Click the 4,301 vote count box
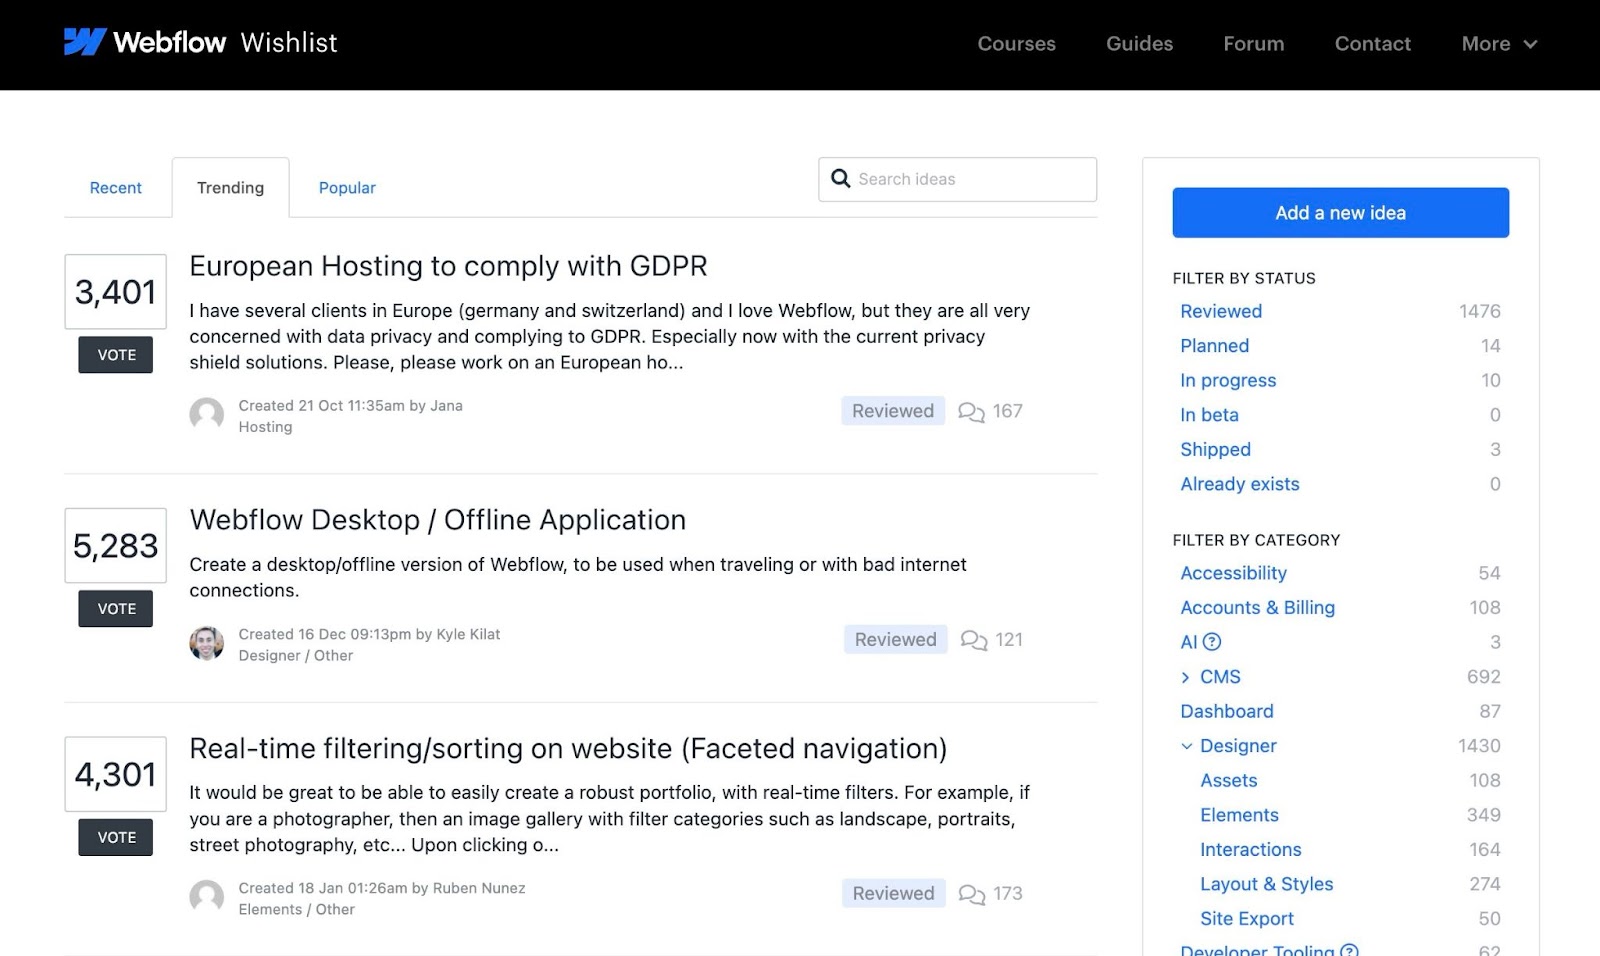Image resolution: width=1600 pixels, height=956 pixels. (x=116, y=775)
